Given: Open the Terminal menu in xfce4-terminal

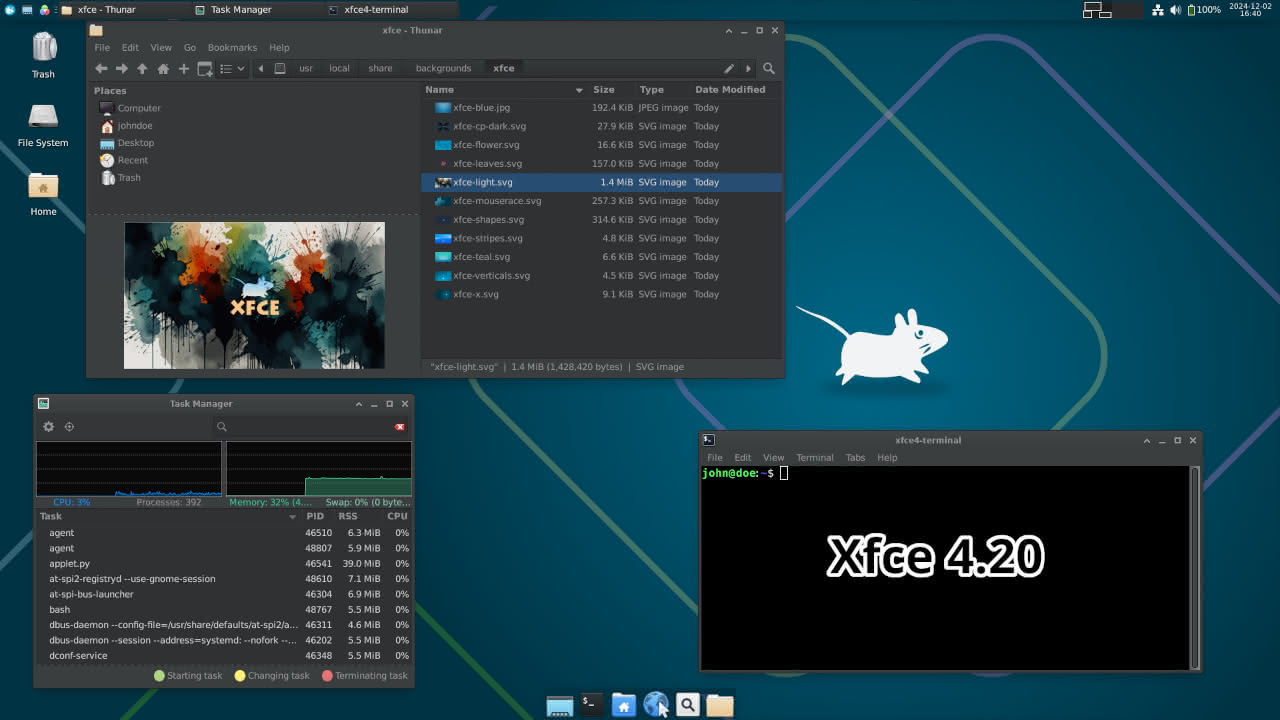Looking at the screenshot, I should tap(814, 457).
